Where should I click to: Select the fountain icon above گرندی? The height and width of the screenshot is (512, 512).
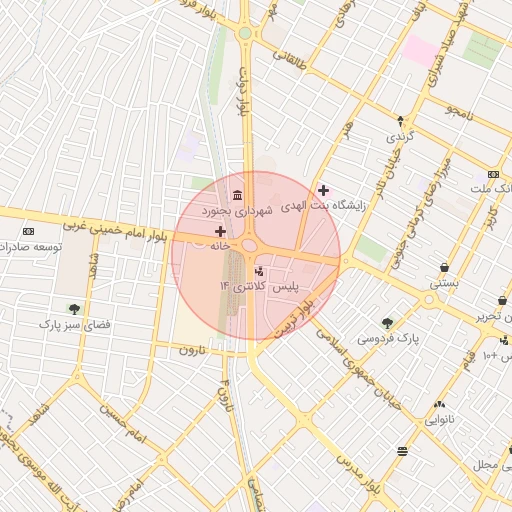click(401, 121)
